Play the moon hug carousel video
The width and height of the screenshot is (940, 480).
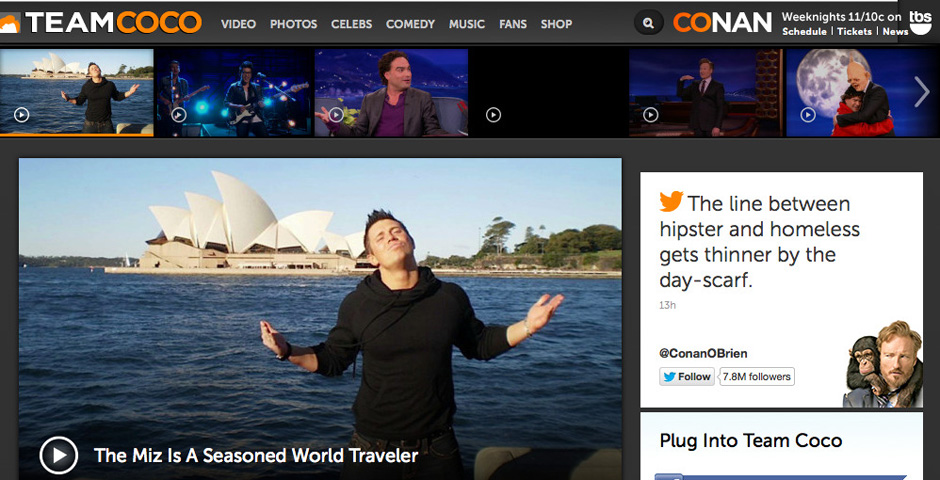pyautogui.click(x=808, y=114)
